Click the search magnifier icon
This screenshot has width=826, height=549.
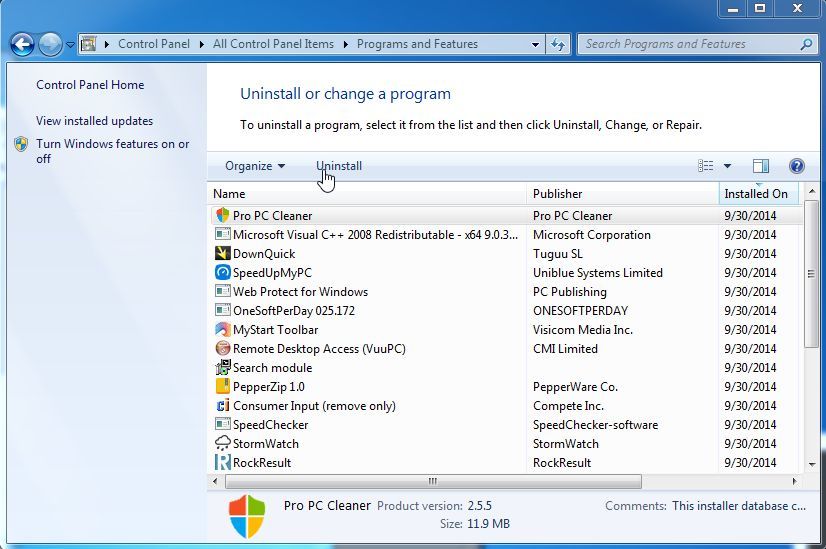[806, 44]
